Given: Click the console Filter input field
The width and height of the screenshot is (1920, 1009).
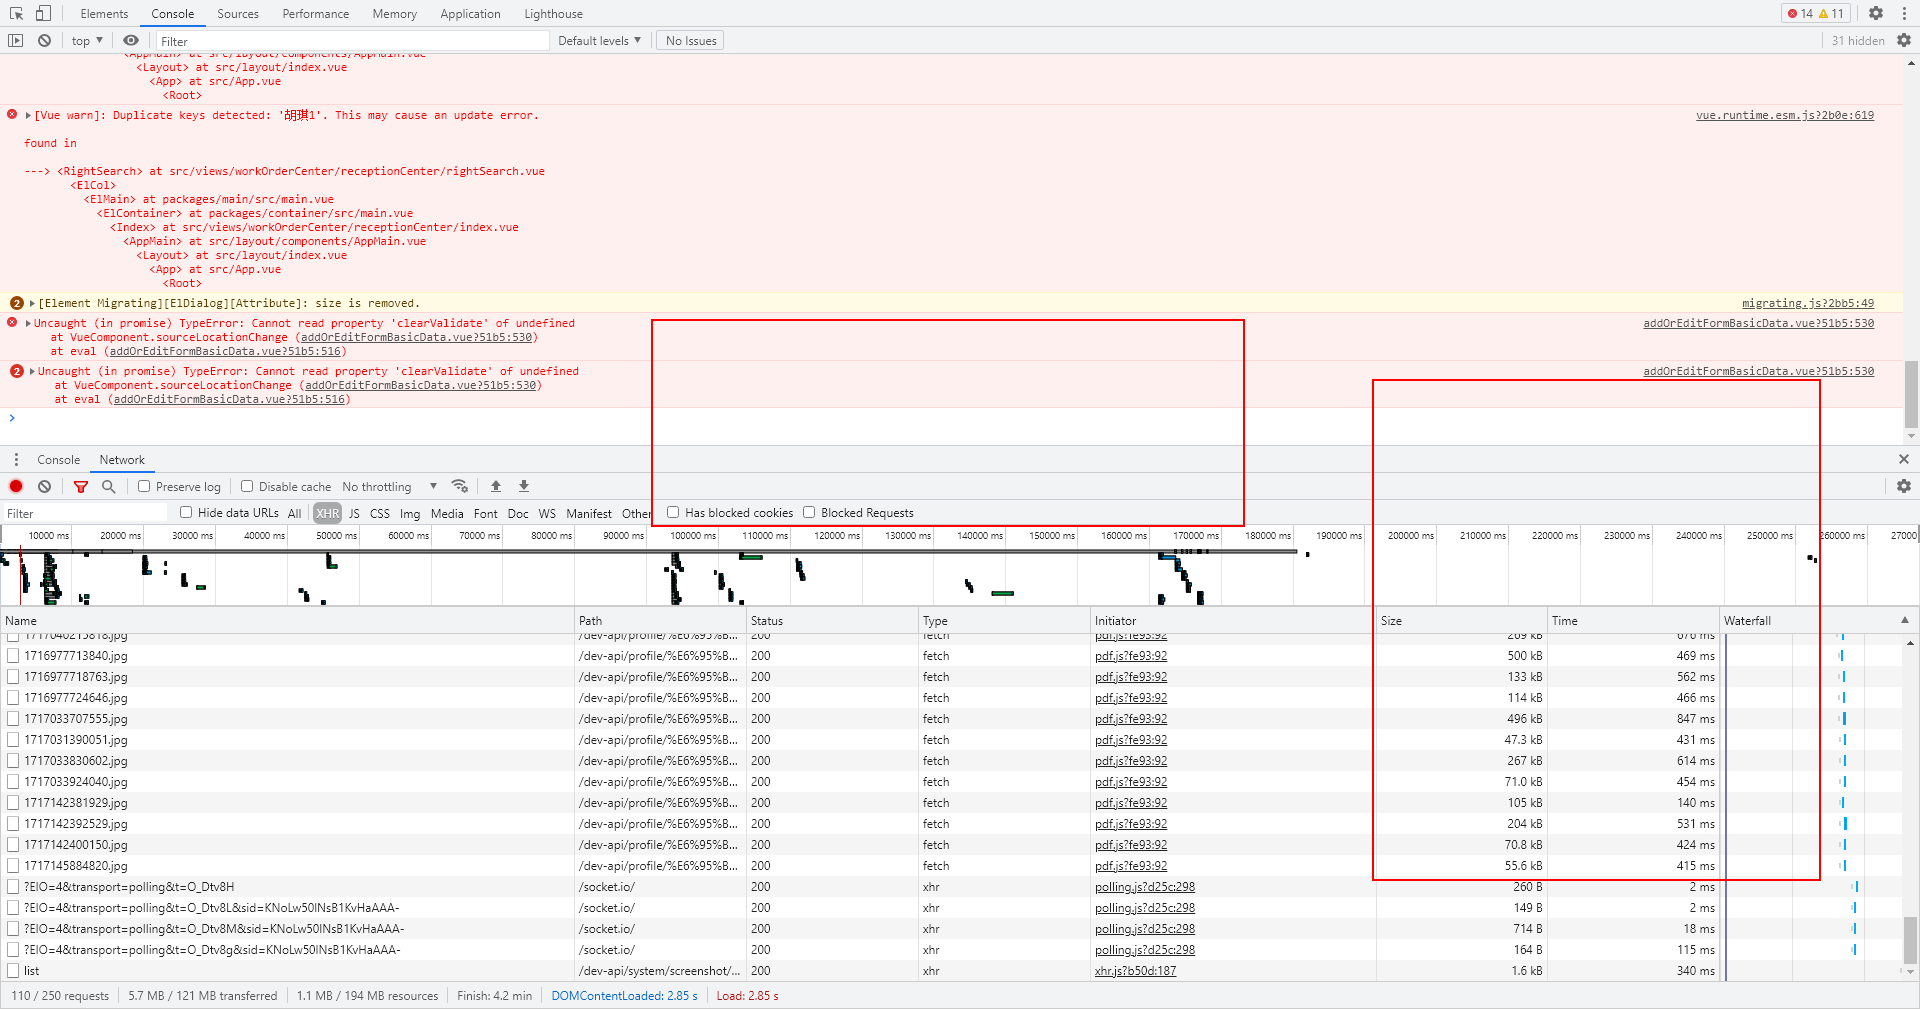Looking at the screenshot, I should 350,41.
